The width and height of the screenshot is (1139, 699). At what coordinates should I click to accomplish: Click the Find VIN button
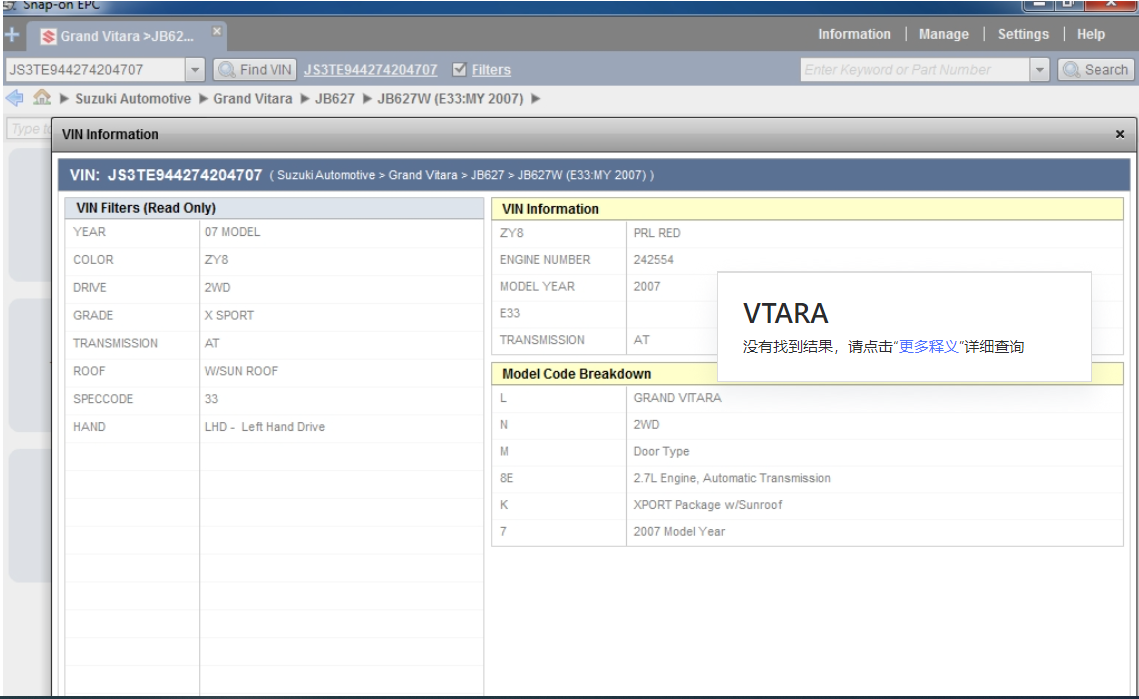(254, 70)
